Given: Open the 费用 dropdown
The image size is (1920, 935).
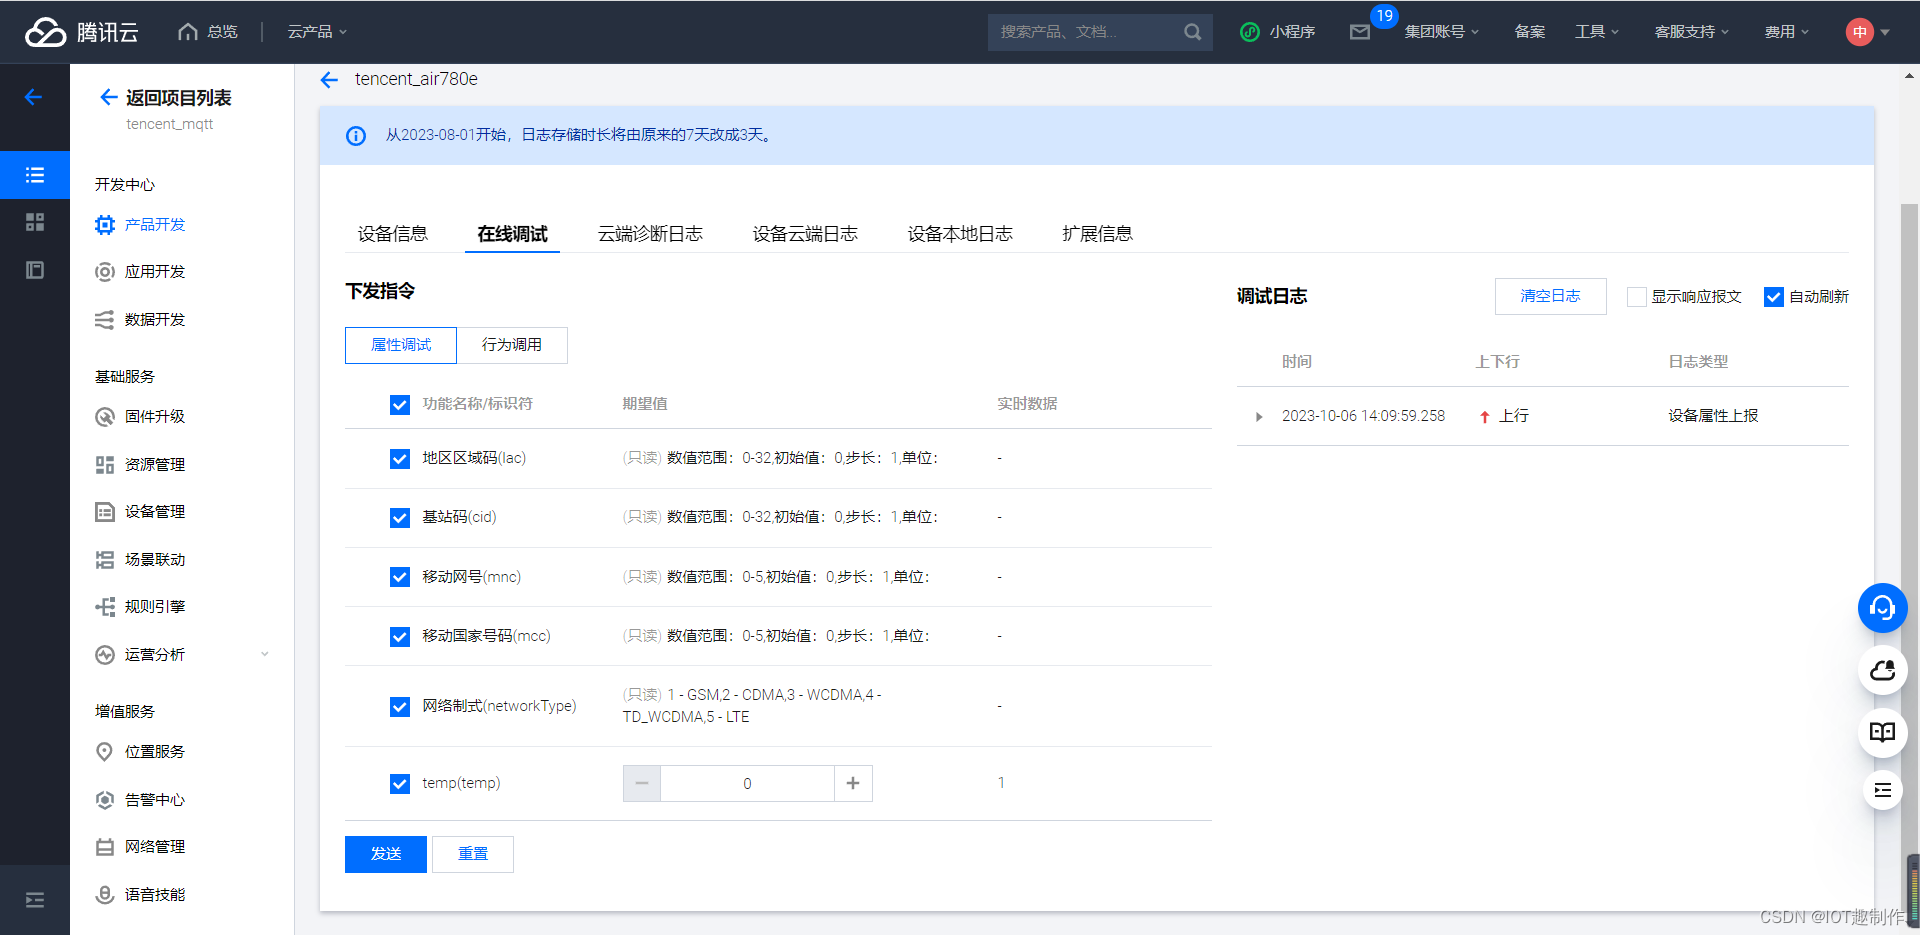Looking at the screenshot, I should pos(1786,32).
